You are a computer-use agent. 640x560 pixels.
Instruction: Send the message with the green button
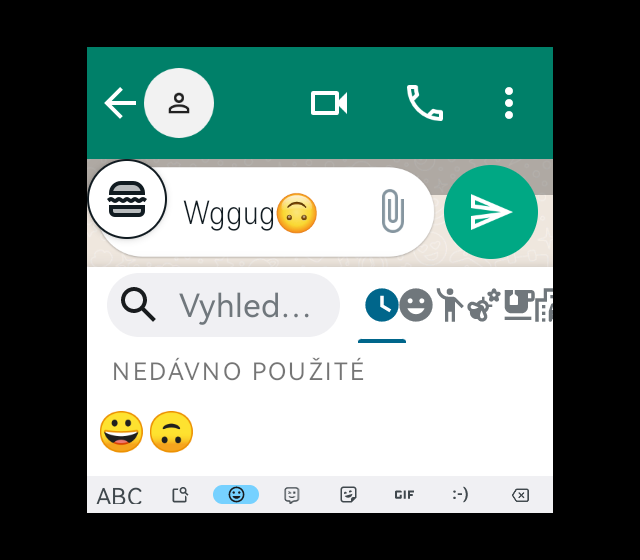491,212
